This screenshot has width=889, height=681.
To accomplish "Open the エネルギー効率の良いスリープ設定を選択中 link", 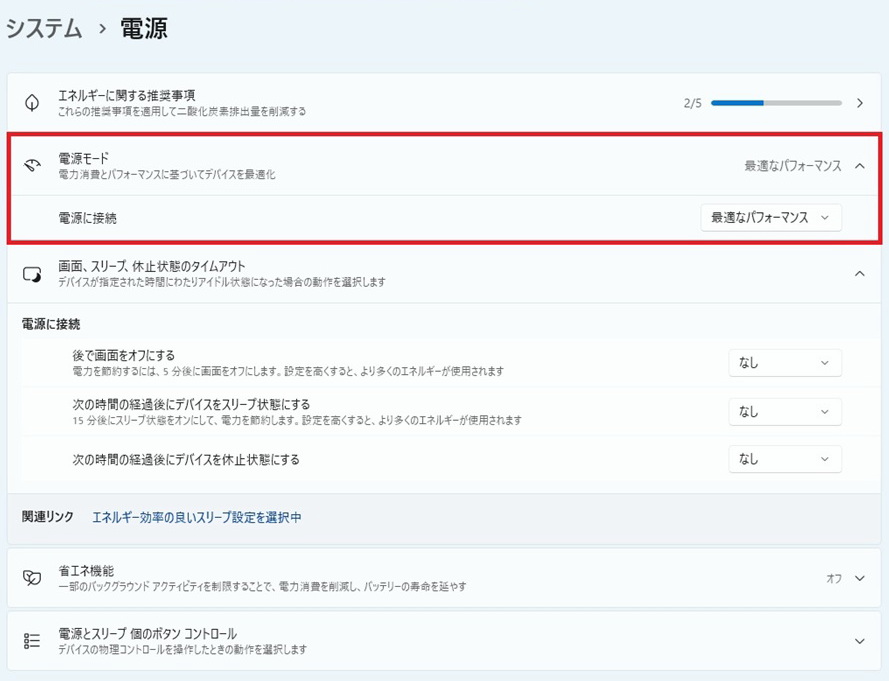I will point(196,517).
